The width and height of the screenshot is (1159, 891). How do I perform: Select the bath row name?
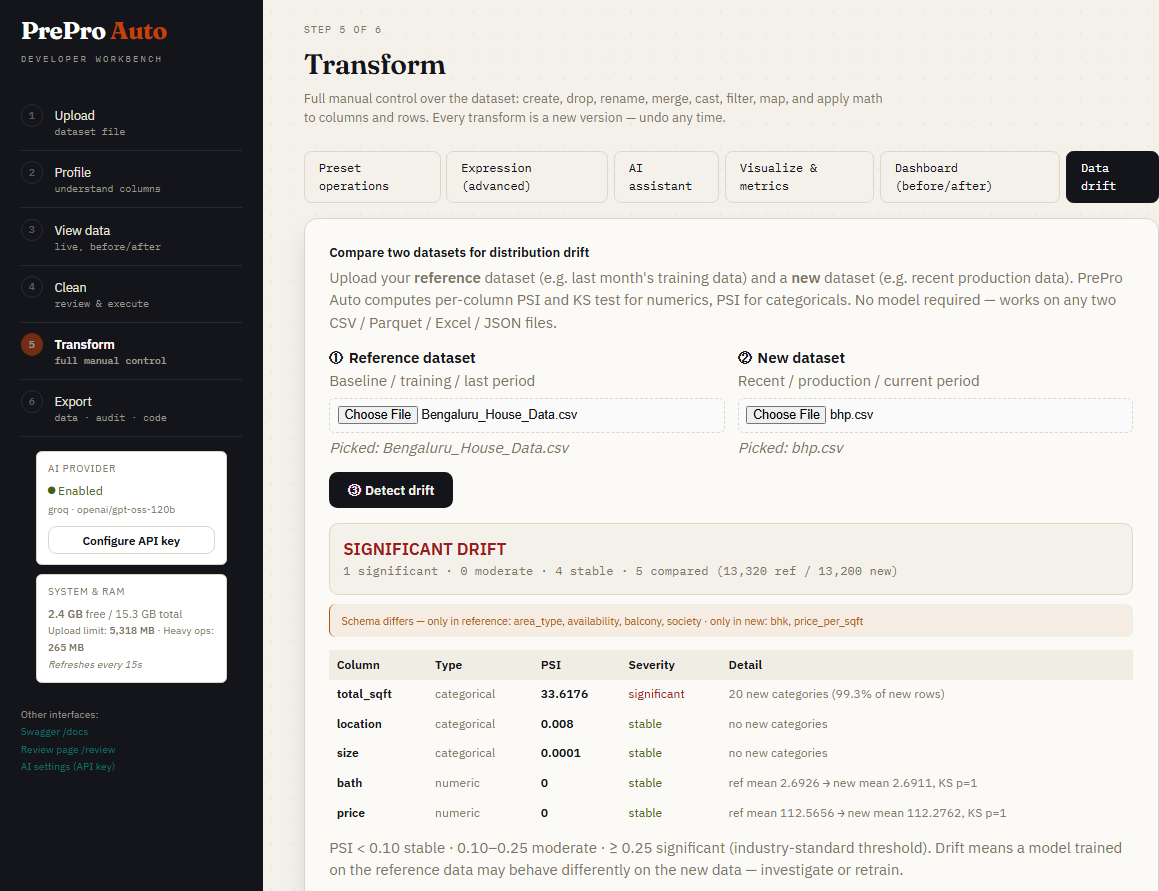point(350,783)
